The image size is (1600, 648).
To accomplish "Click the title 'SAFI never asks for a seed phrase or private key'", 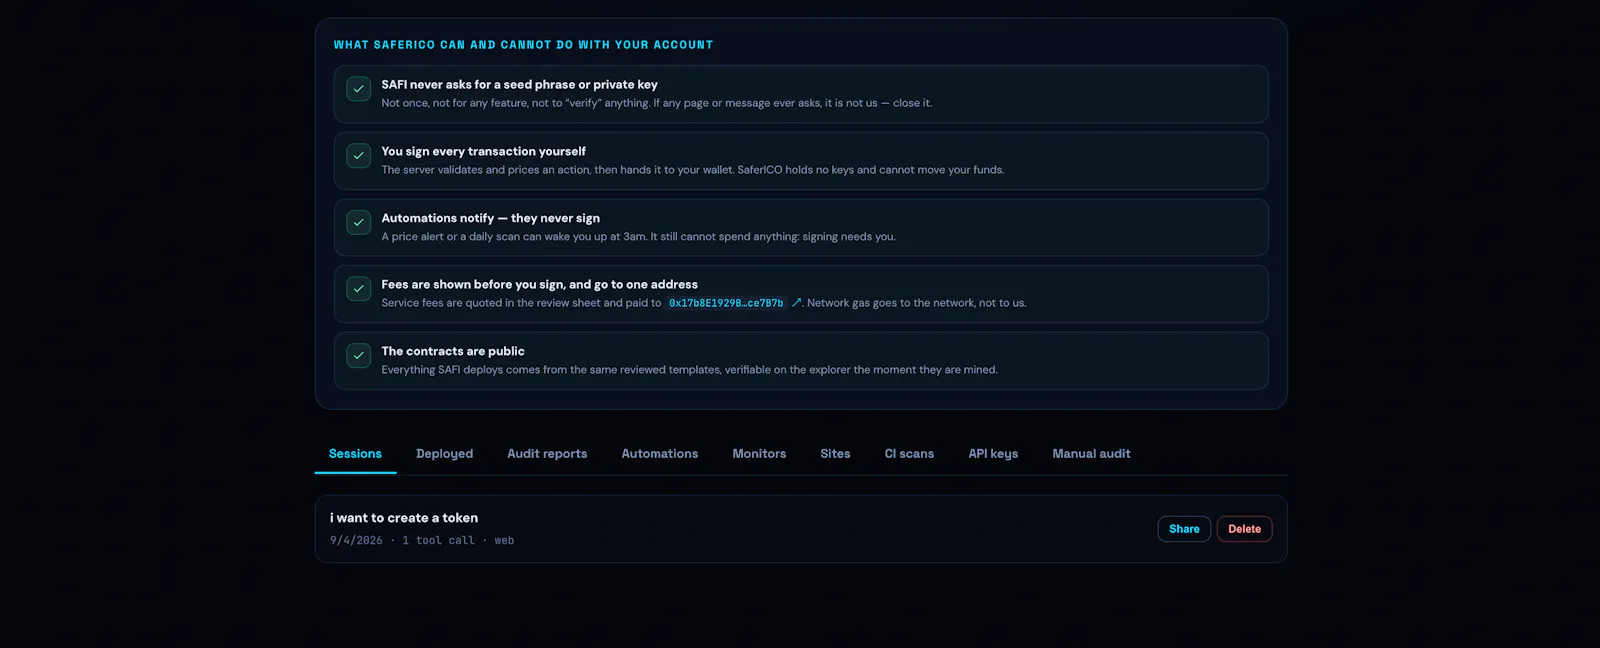I will coord(519,85).
